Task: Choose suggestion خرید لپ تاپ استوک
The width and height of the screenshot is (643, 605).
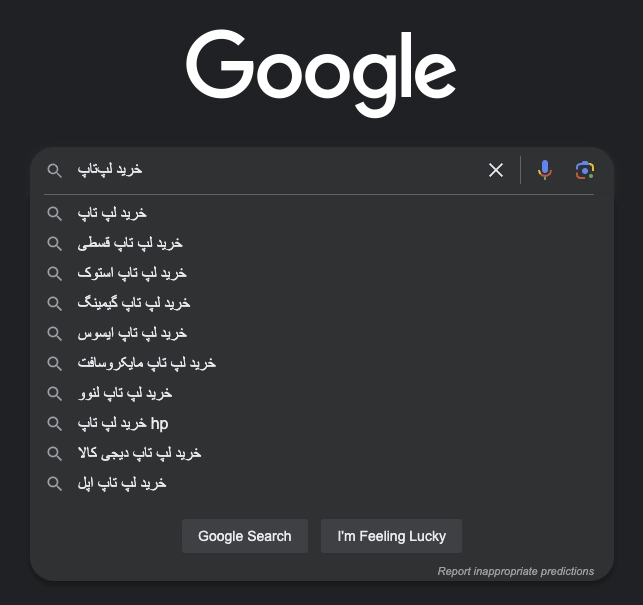Action: (x=320, y=273)
